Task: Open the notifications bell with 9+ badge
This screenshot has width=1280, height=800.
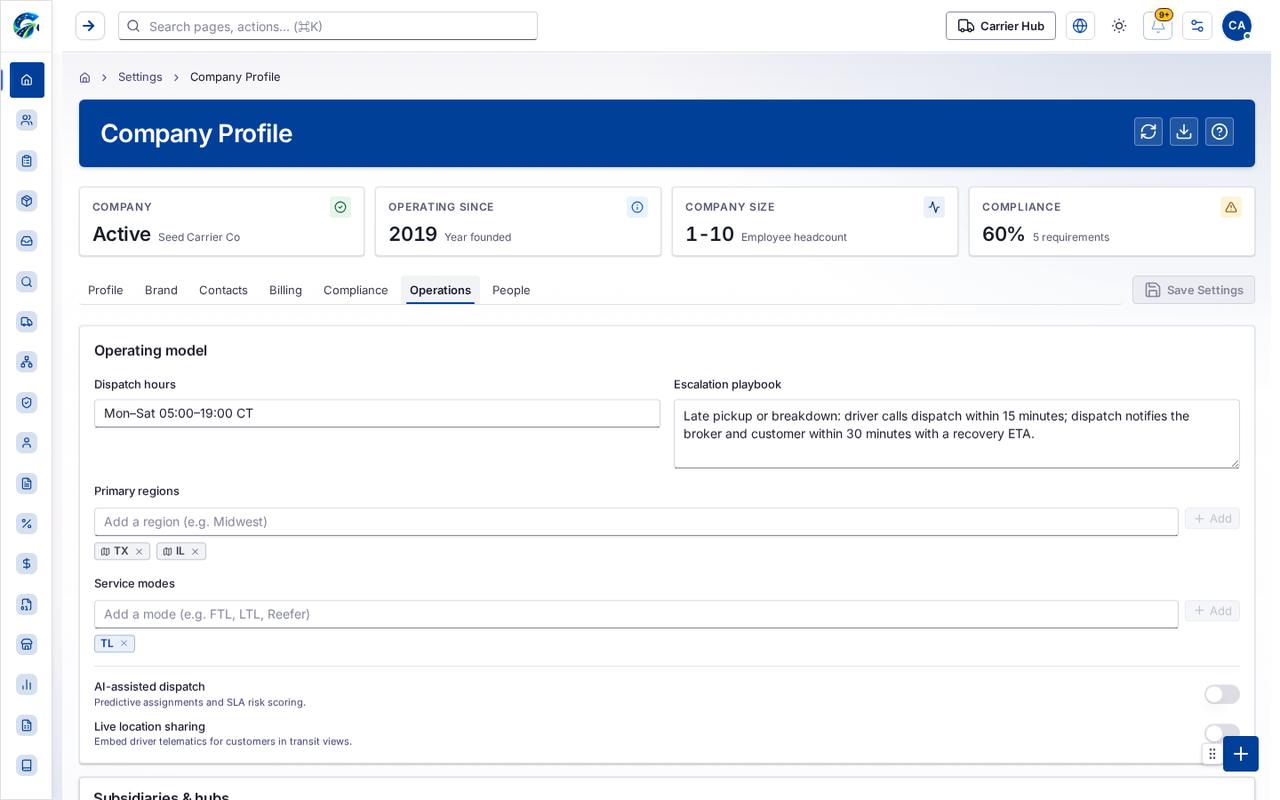Action: pyautogui.click(x=1158, y=26)
